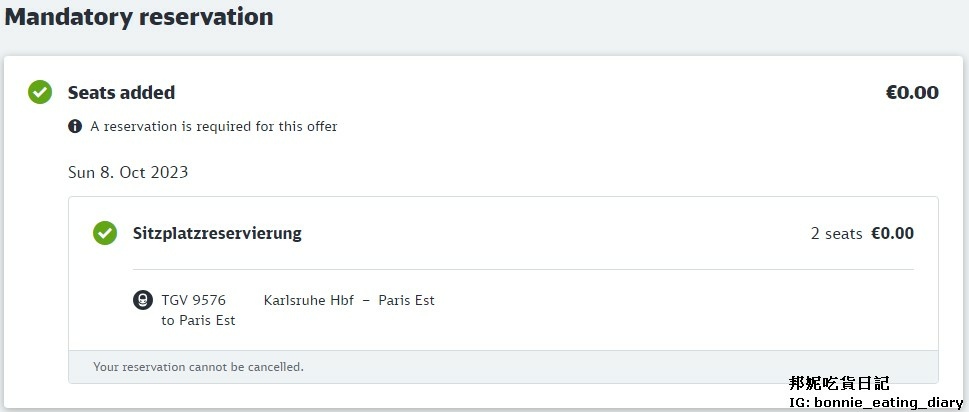Click the 邦妮吃貨日記 watermark text
This screenshot has height=412, width=969.
pyautogui.click(x=838, y=383)
